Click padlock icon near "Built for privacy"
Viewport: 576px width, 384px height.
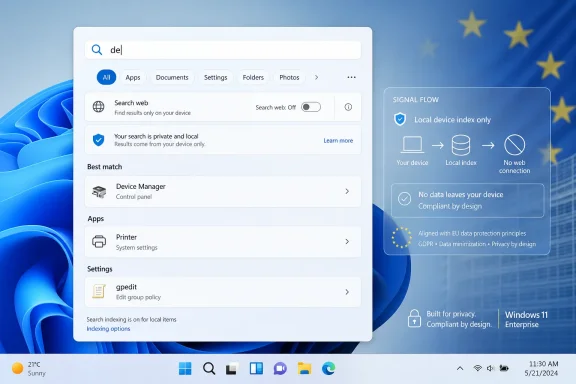point(414,318)
